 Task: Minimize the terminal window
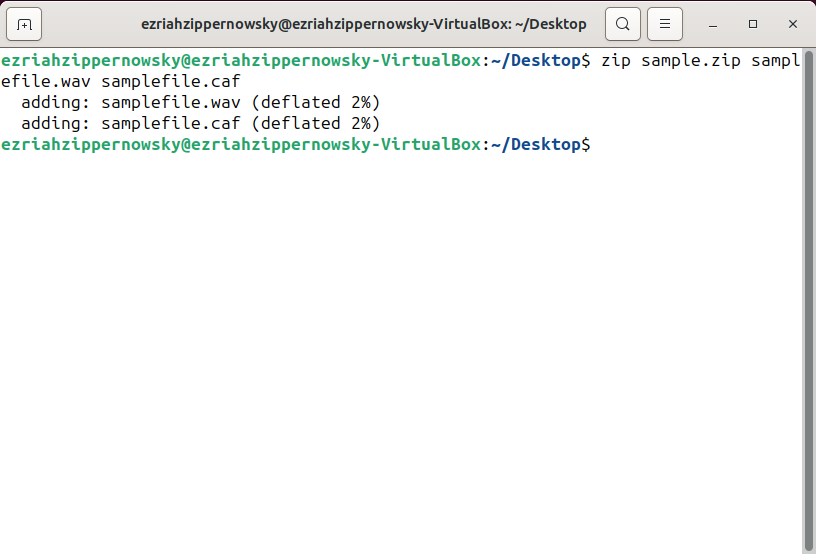(x=713, y=24)
